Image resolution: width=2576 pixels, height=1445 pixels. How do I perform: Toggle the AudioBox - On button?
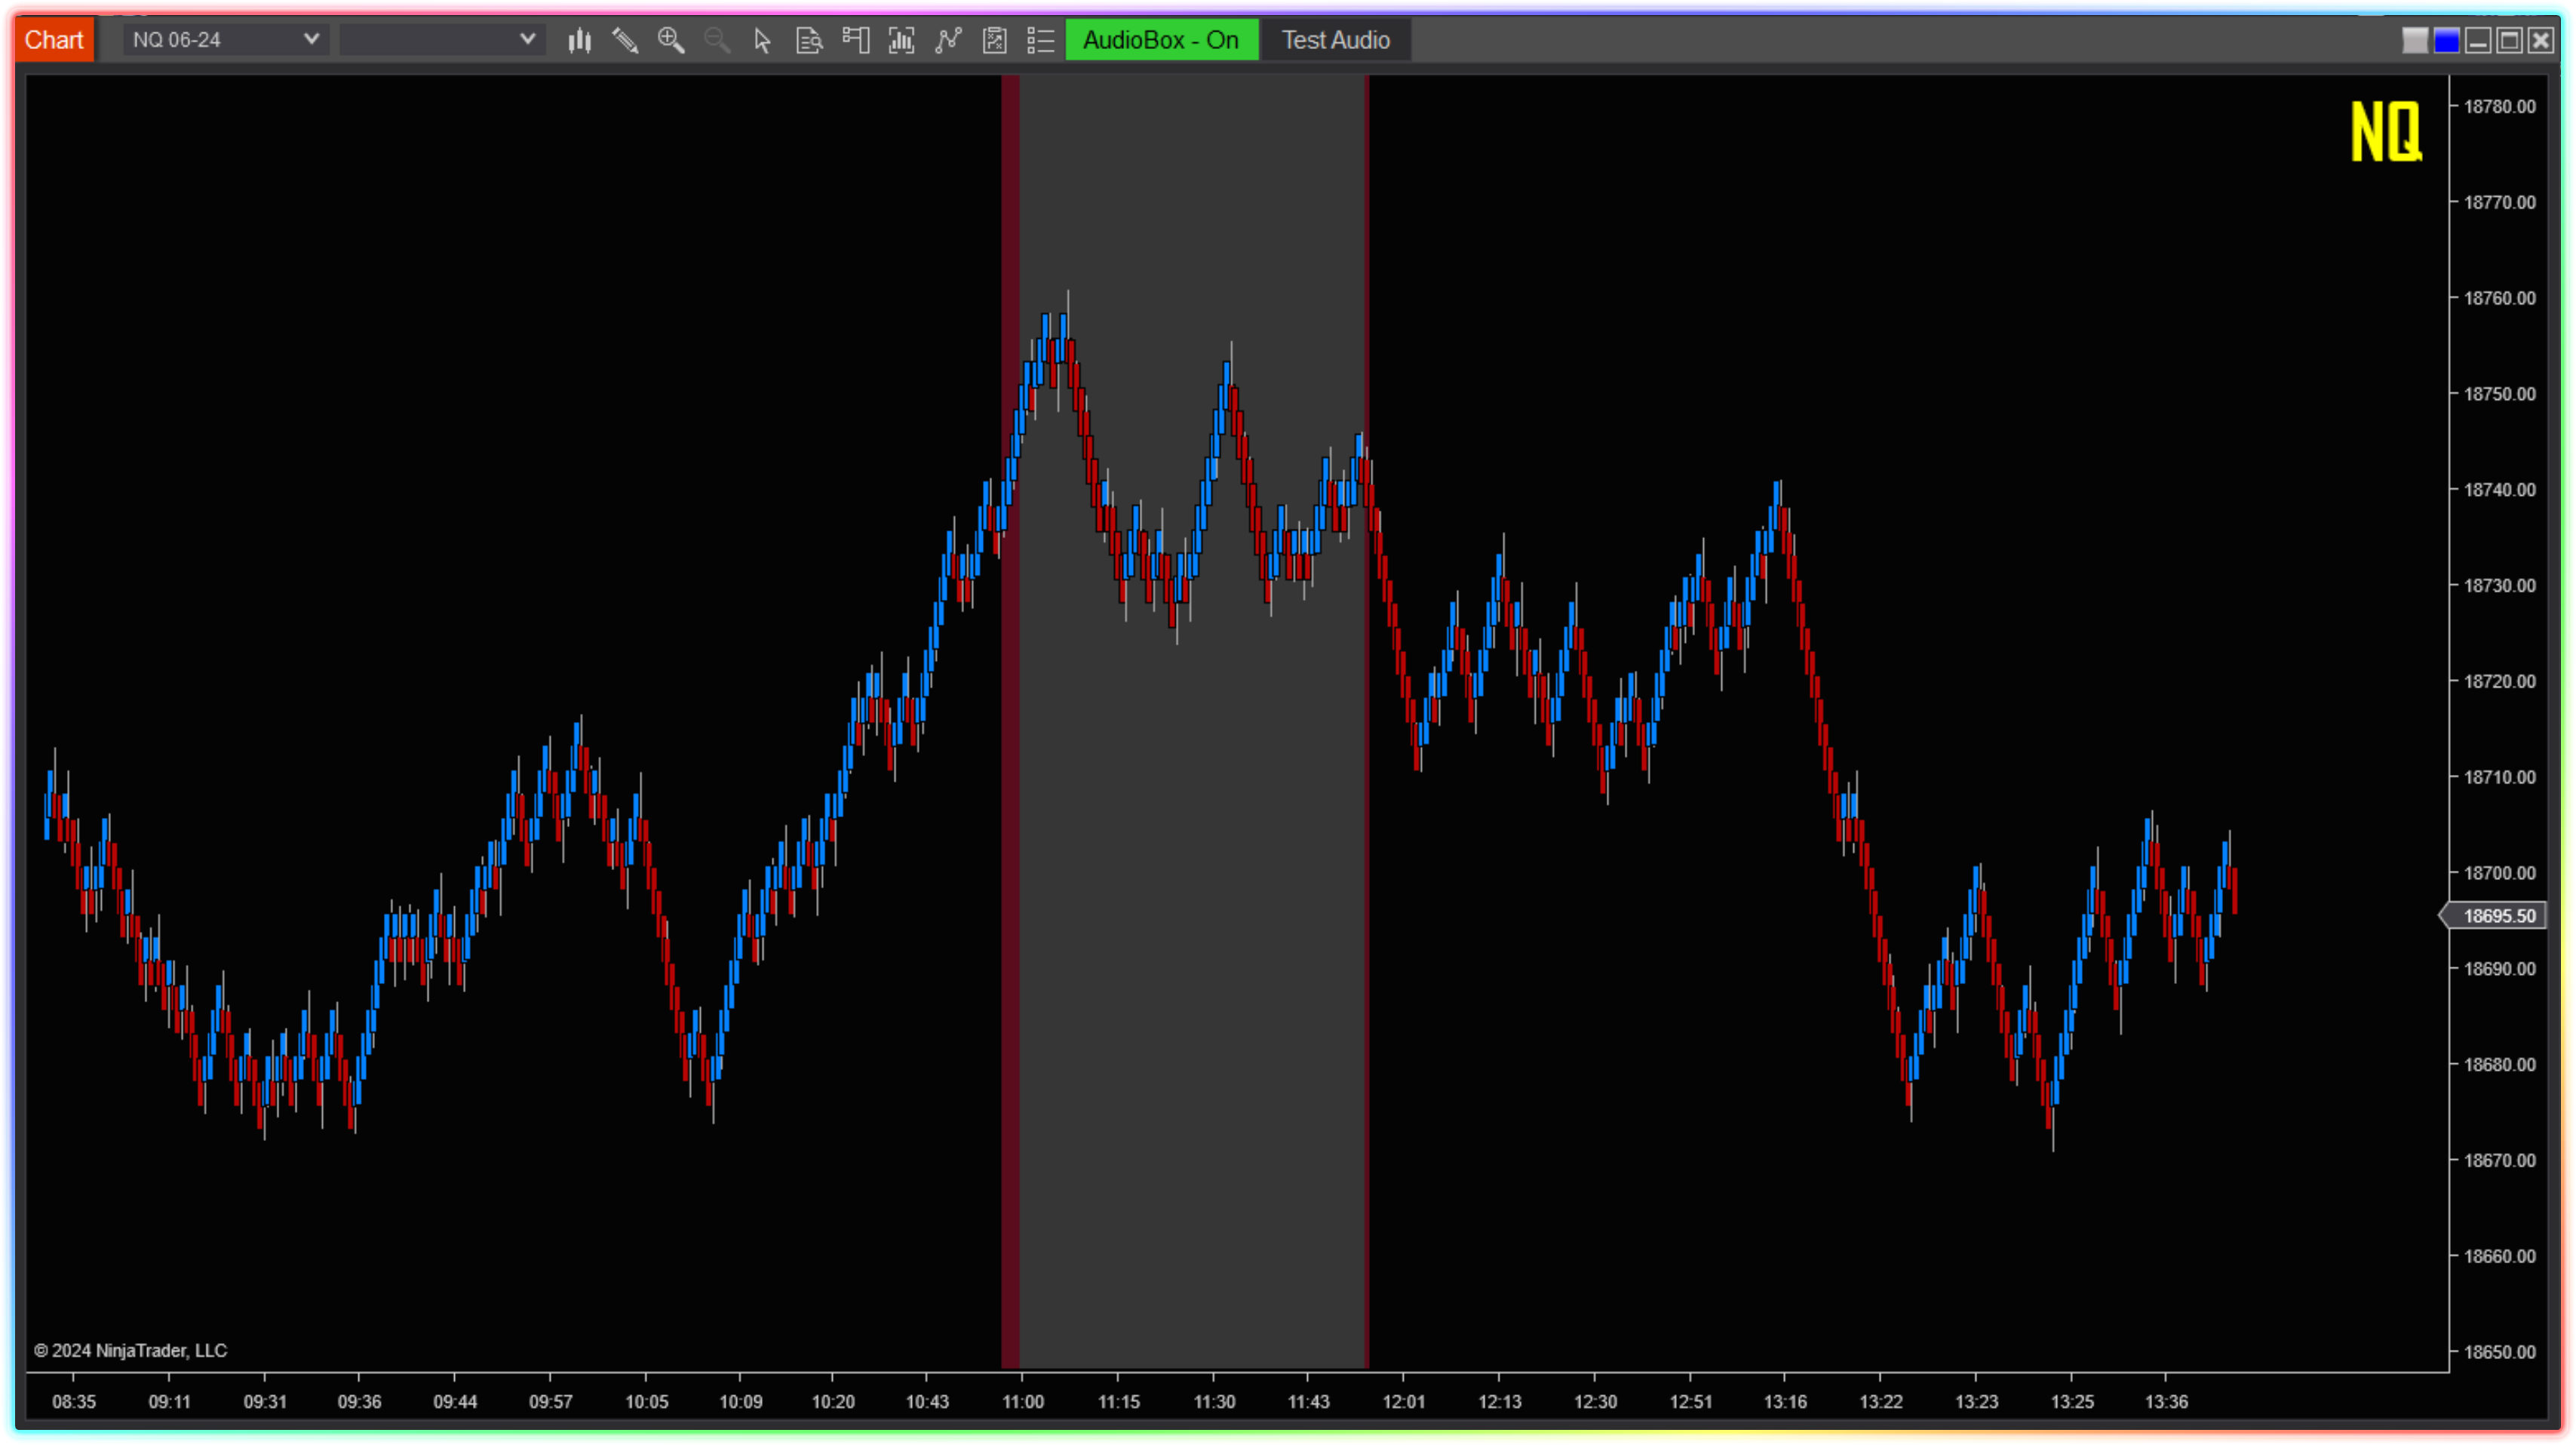1161,40
